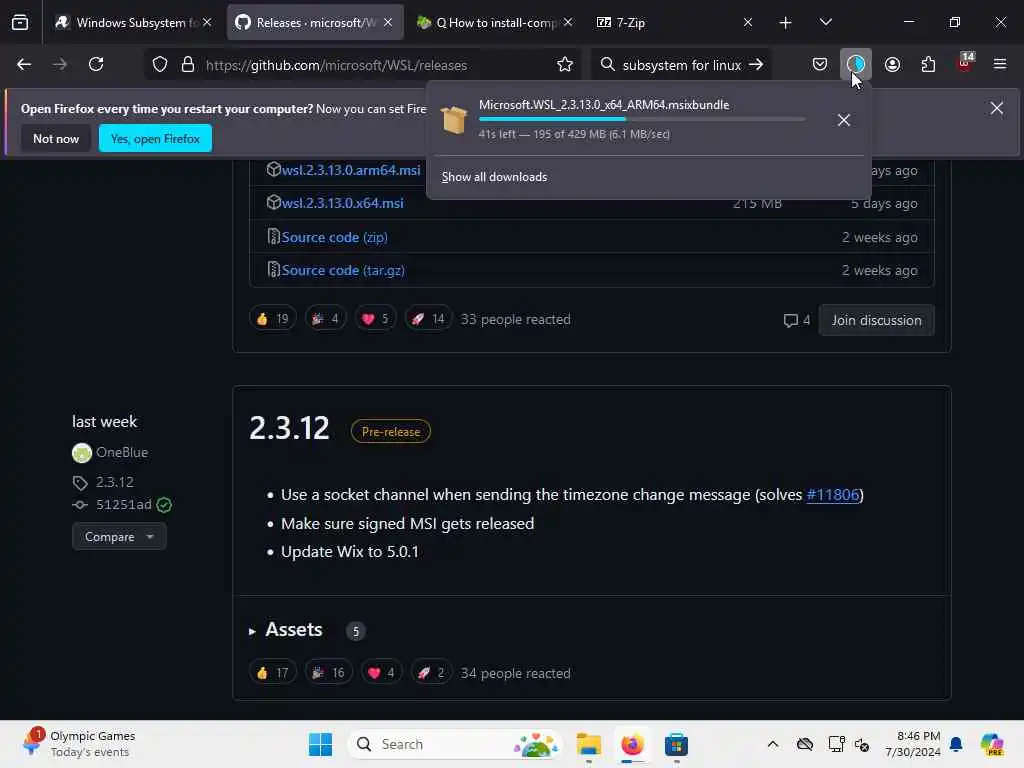Open 2.3.12 release title
This screenshot has width=1024, height=768.
tap(289, 428)
